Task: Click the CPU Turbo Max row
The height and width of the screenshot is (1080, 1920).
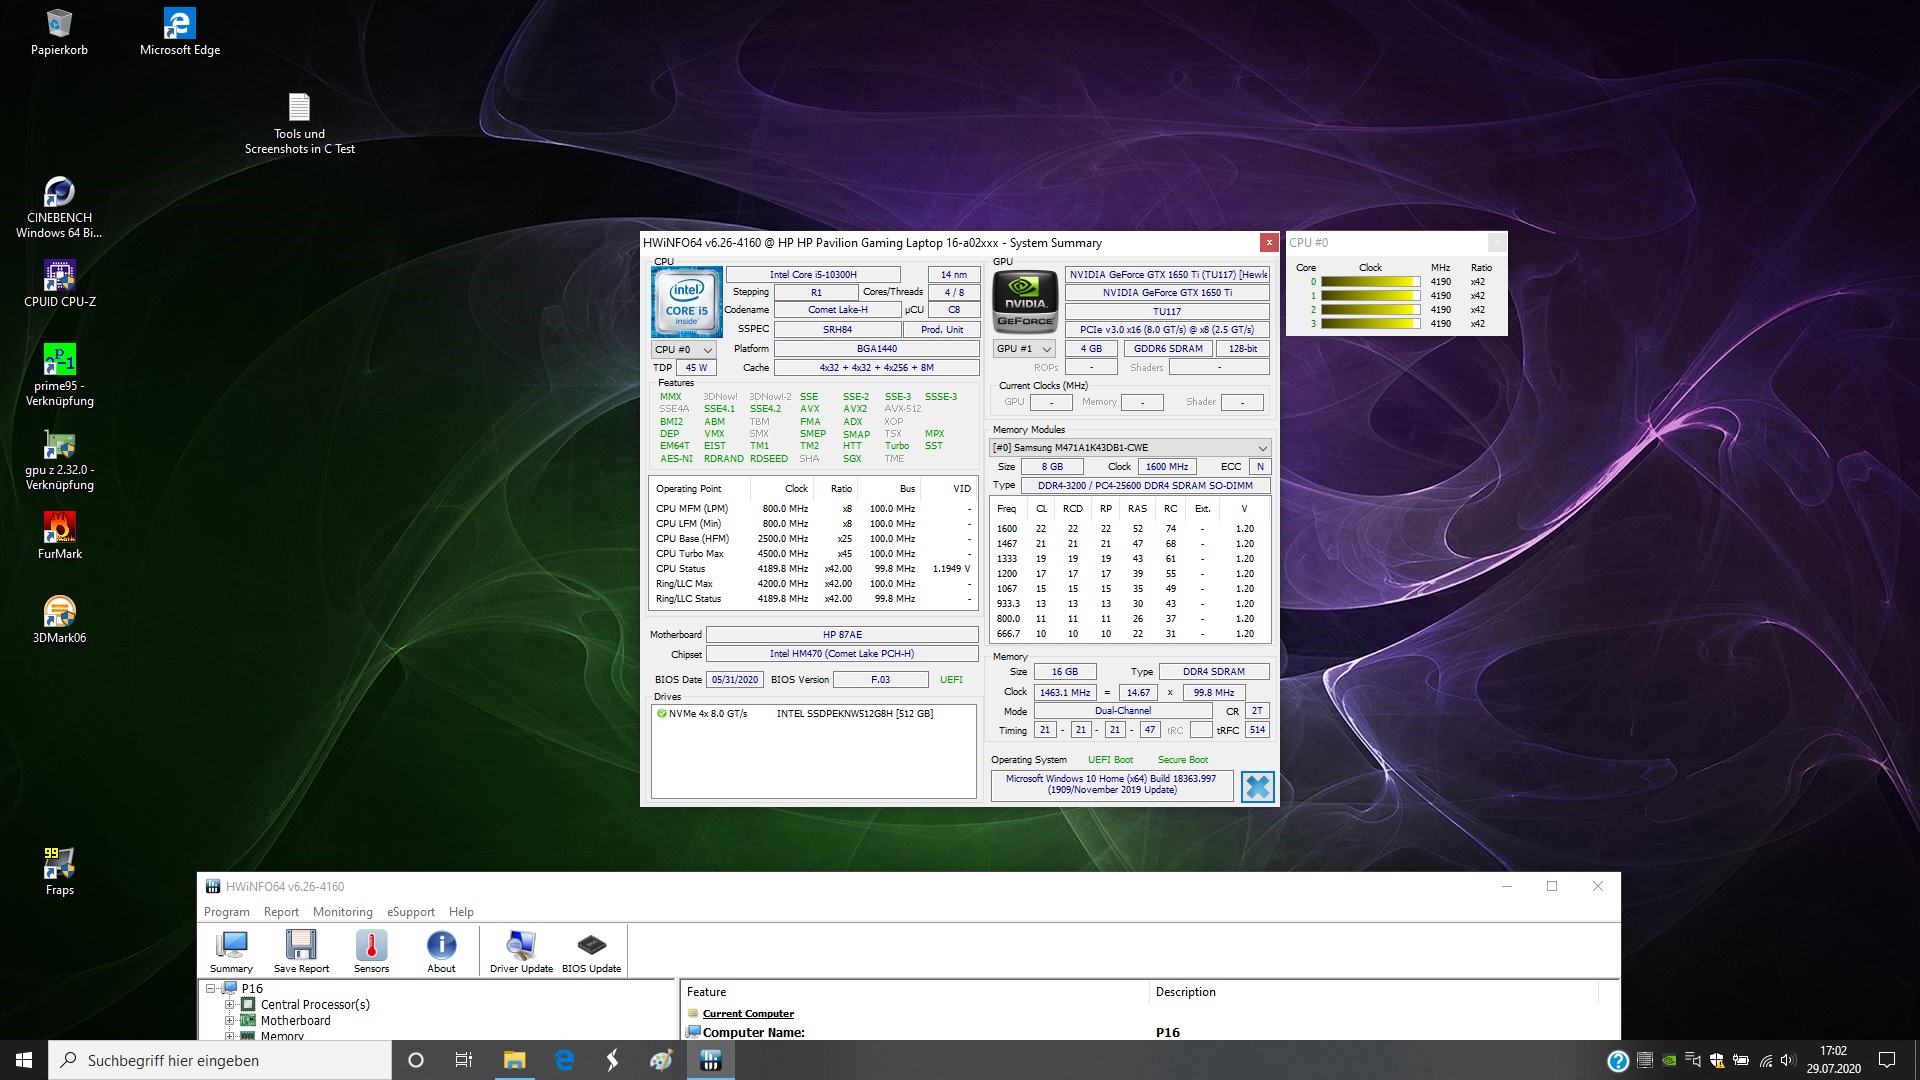Action: click(813, 554)
